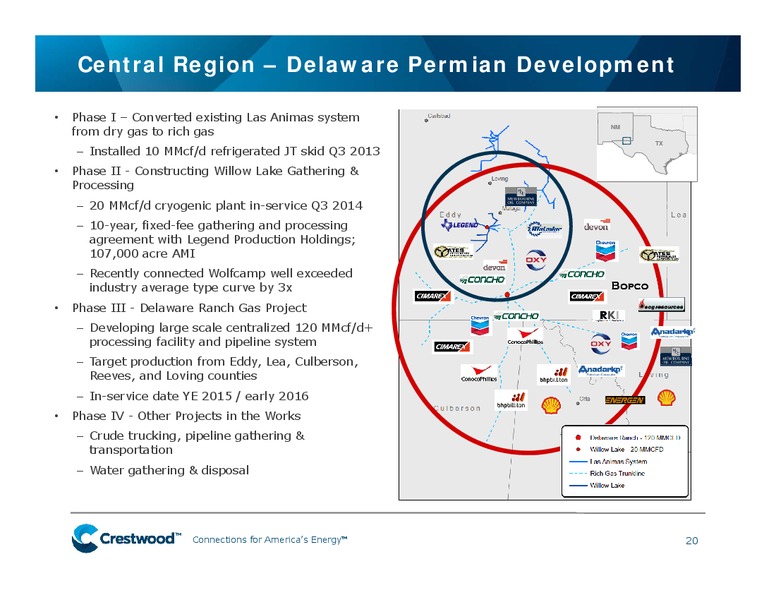Click the BOPCO logo
Viewport: 776px width, 600px height.
pyautogui.click(x=630, y=286)
